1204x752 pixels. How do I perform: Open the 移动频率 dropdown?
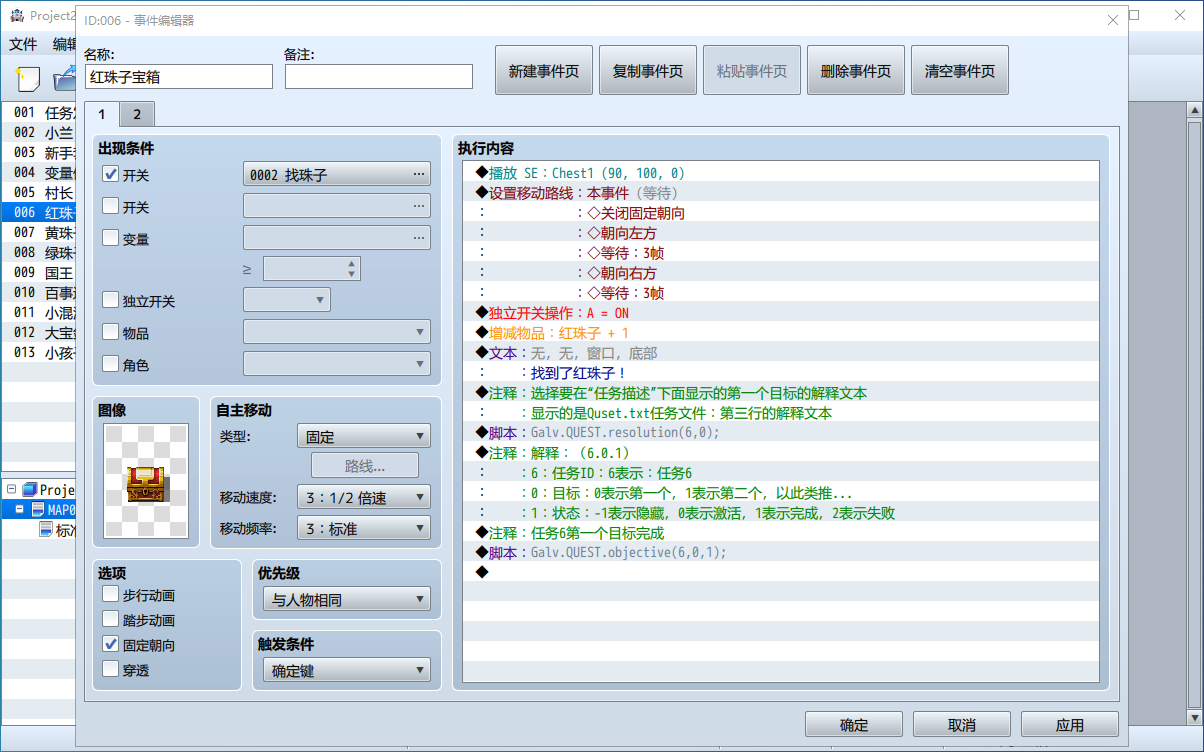[364, 528]
